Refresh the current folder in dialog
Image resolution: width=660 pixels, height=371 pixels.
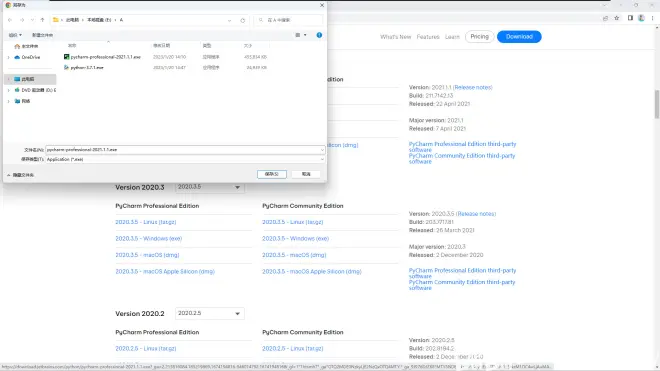242,20
